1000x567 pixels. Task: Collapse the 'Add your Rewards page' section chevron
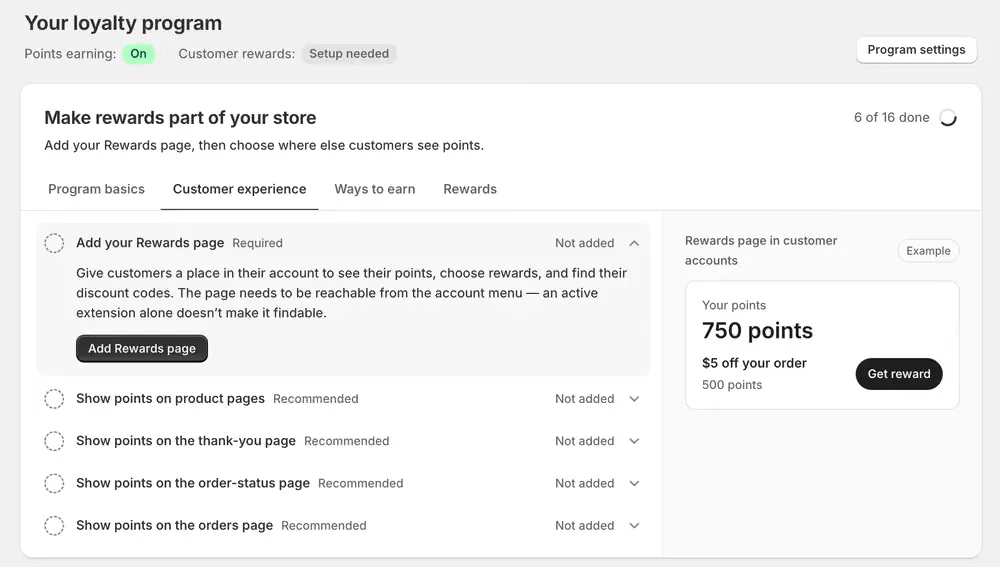pyautogui.click(x=634, y=243)
